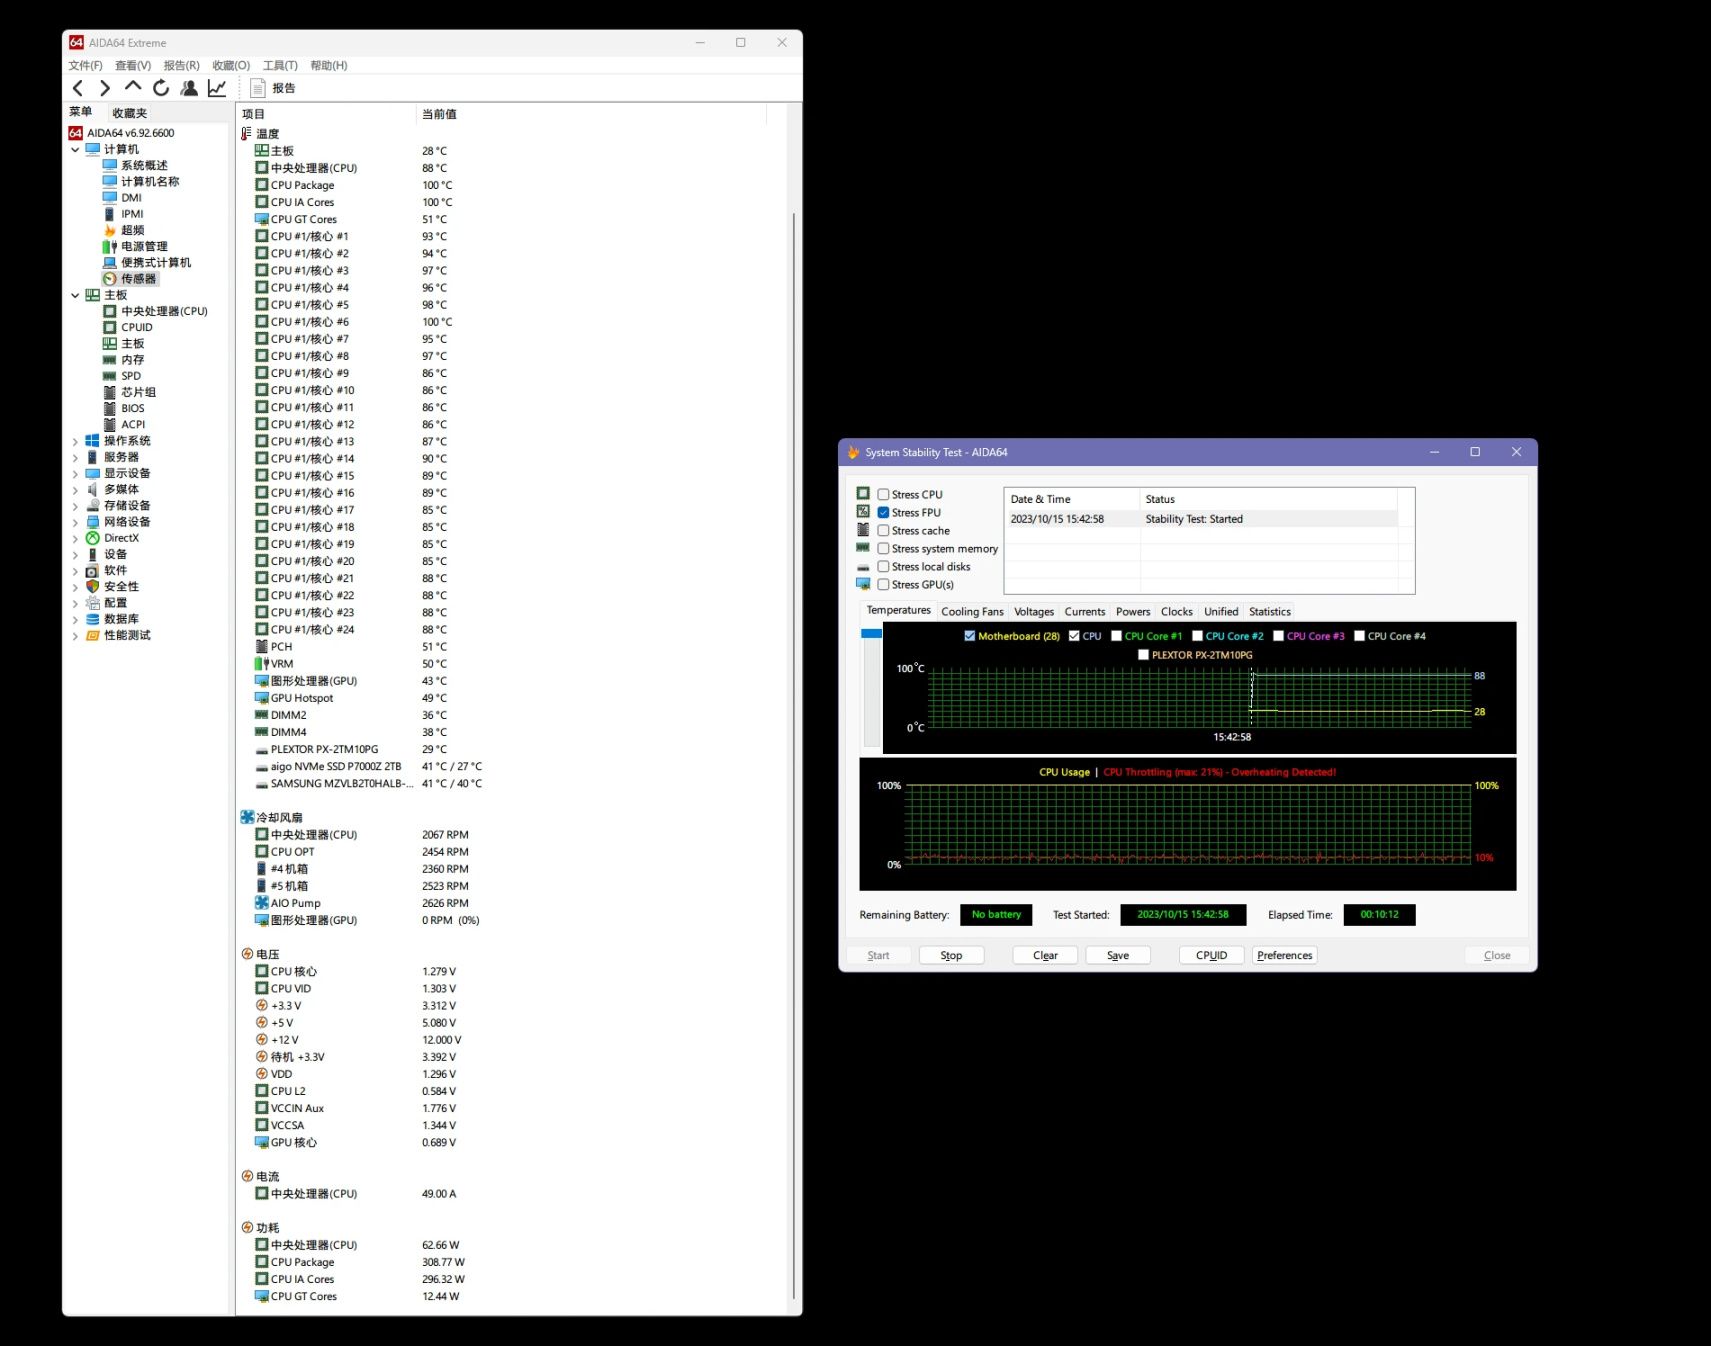This screenshot has width=1711, height=1346.
Task: Expand the 操作系统 tree node
Action: 75,441
